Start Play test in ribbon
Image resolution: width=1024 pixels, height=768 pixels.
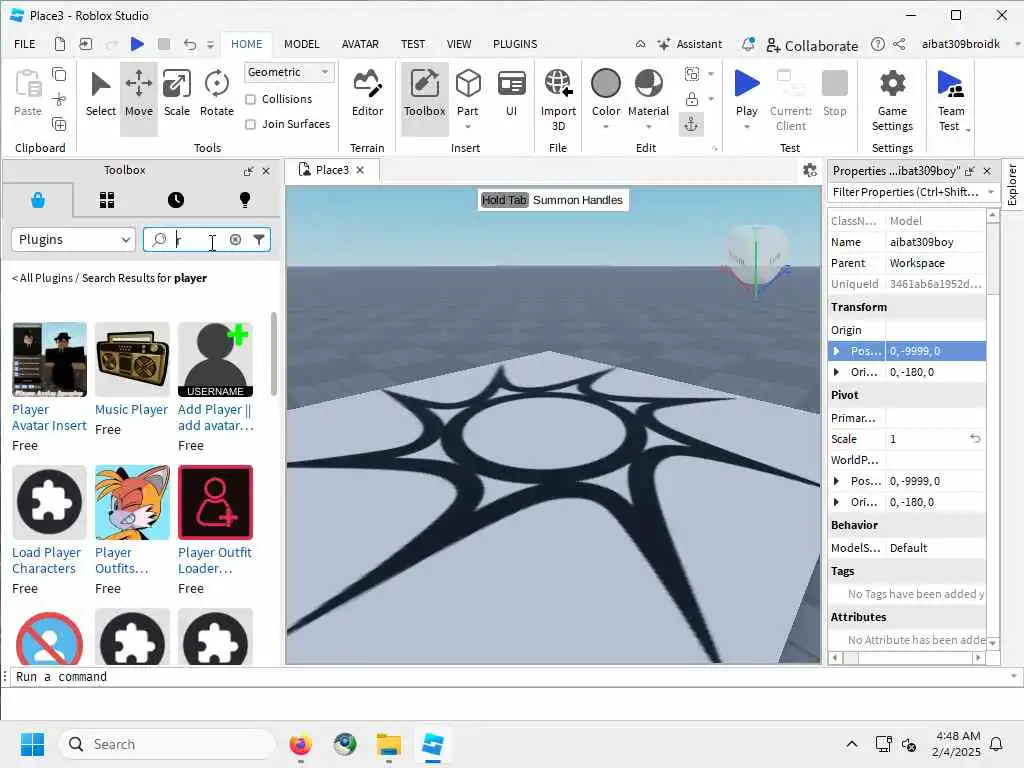(746, 92)
